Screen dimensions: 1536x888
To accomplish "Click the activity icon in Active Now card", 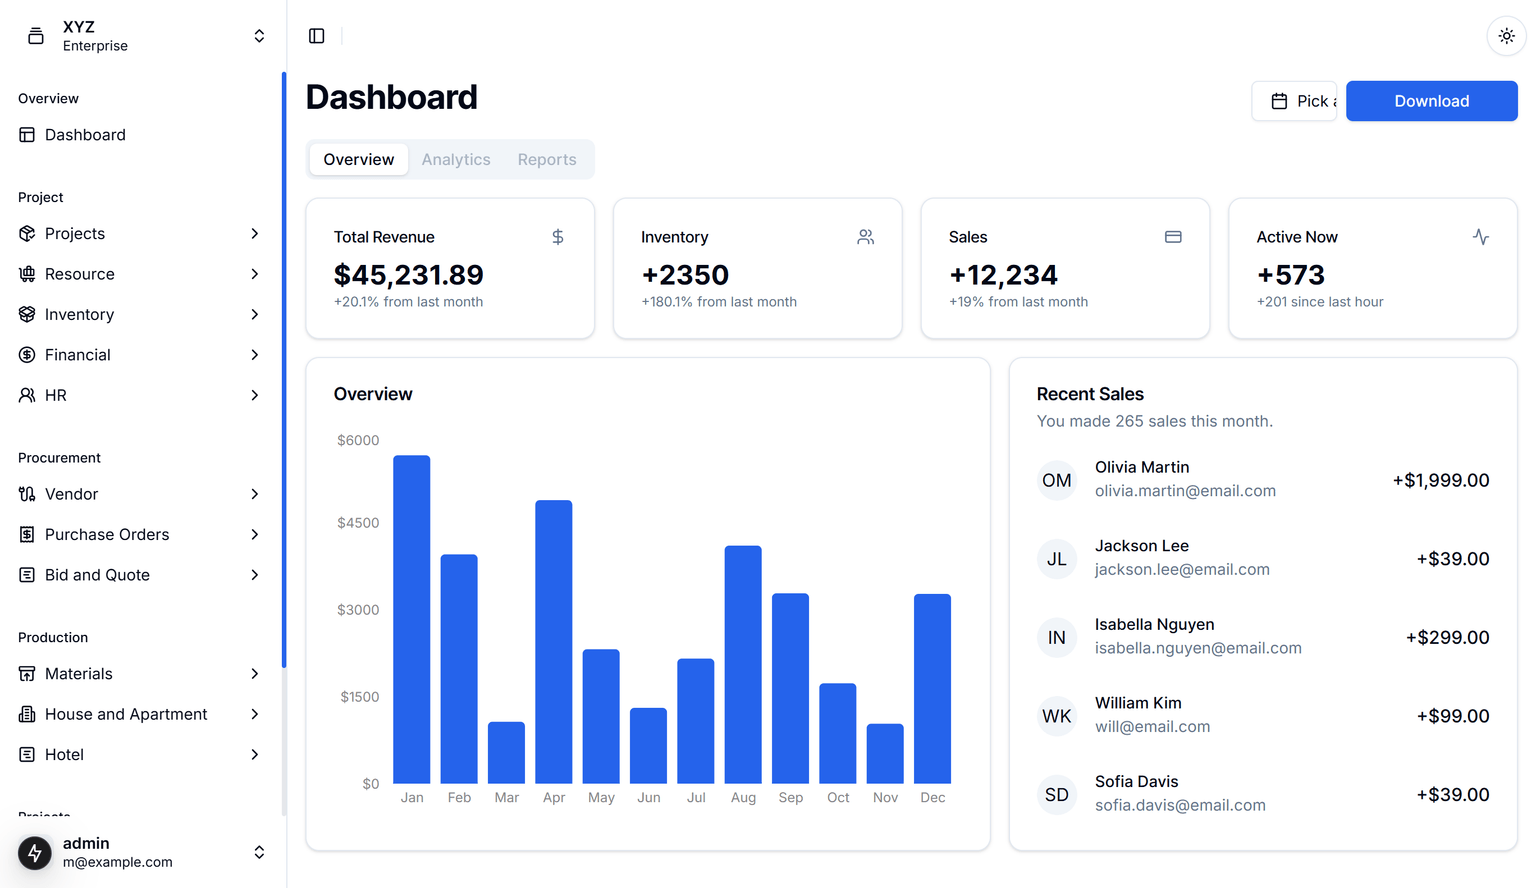I will (1480, 237).
